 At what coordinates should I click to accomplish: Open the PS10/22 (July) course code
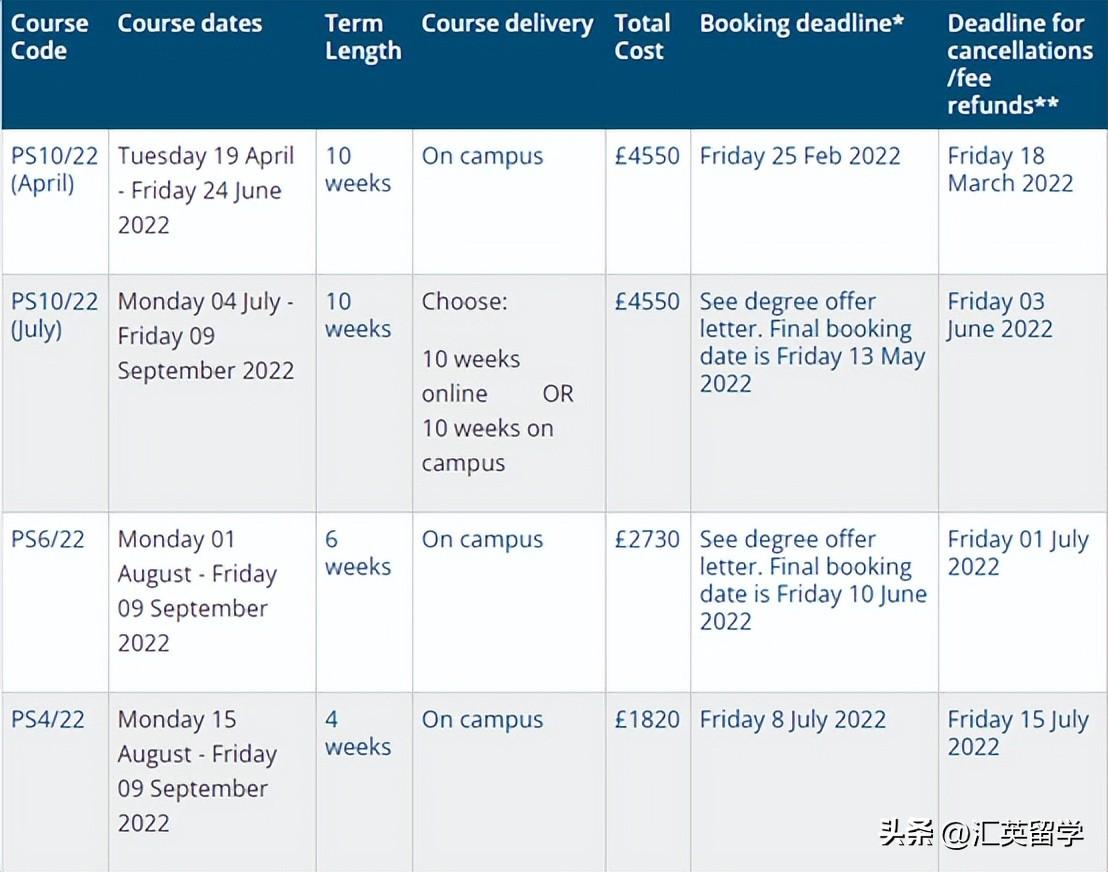pos(54,315)
